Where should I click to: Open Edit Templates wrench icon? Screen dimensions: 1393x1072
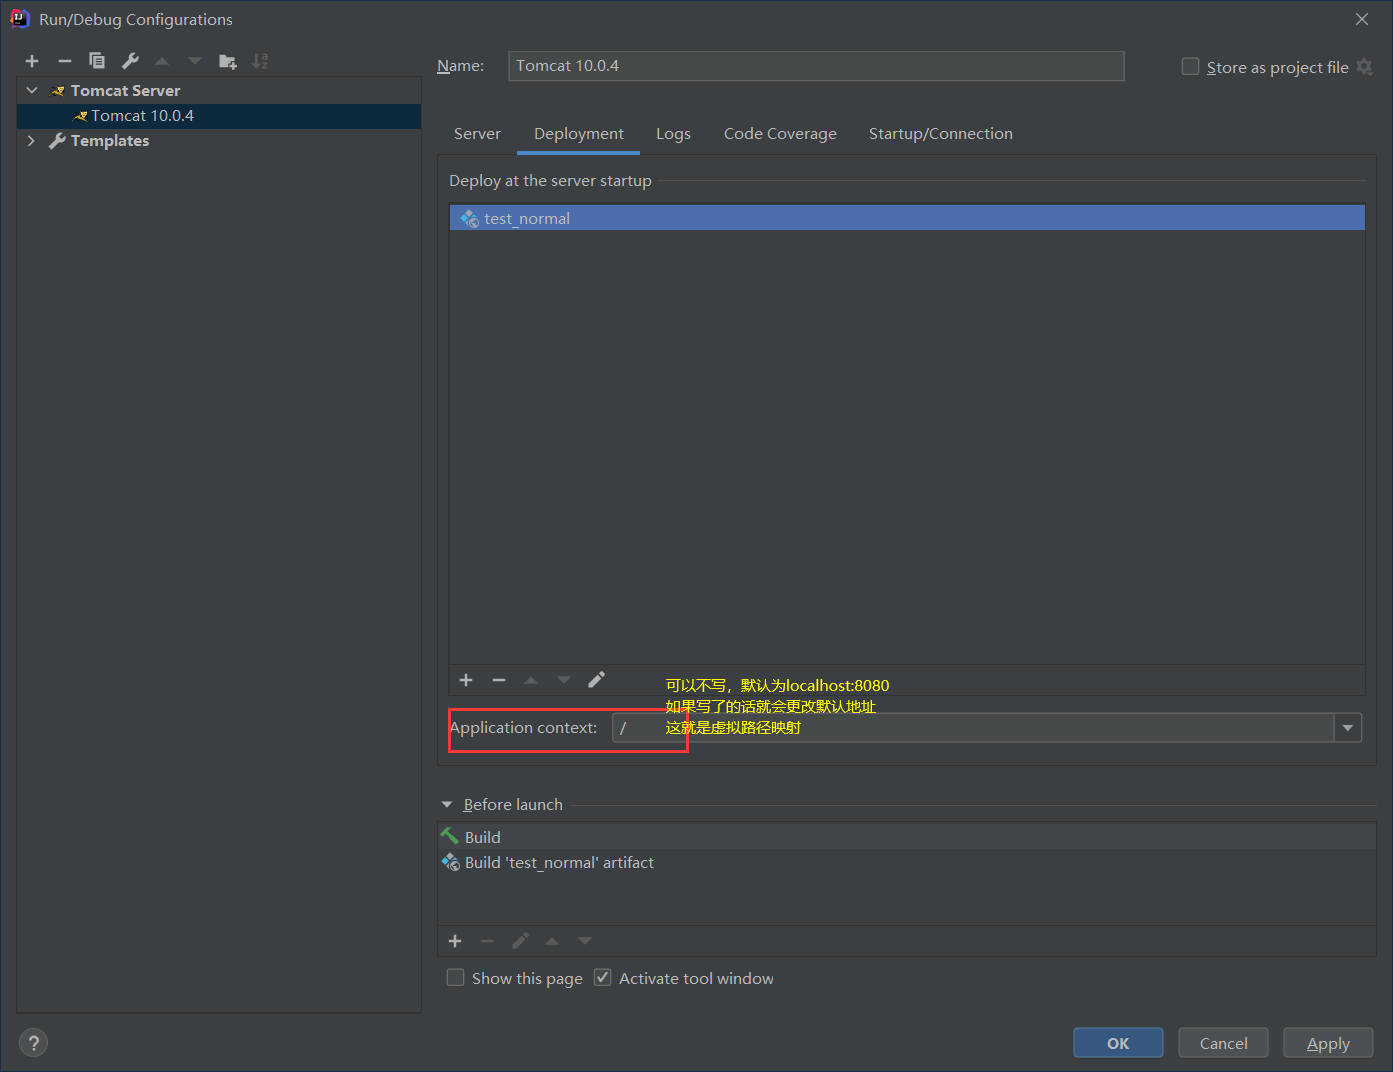(x=130, y=61)
